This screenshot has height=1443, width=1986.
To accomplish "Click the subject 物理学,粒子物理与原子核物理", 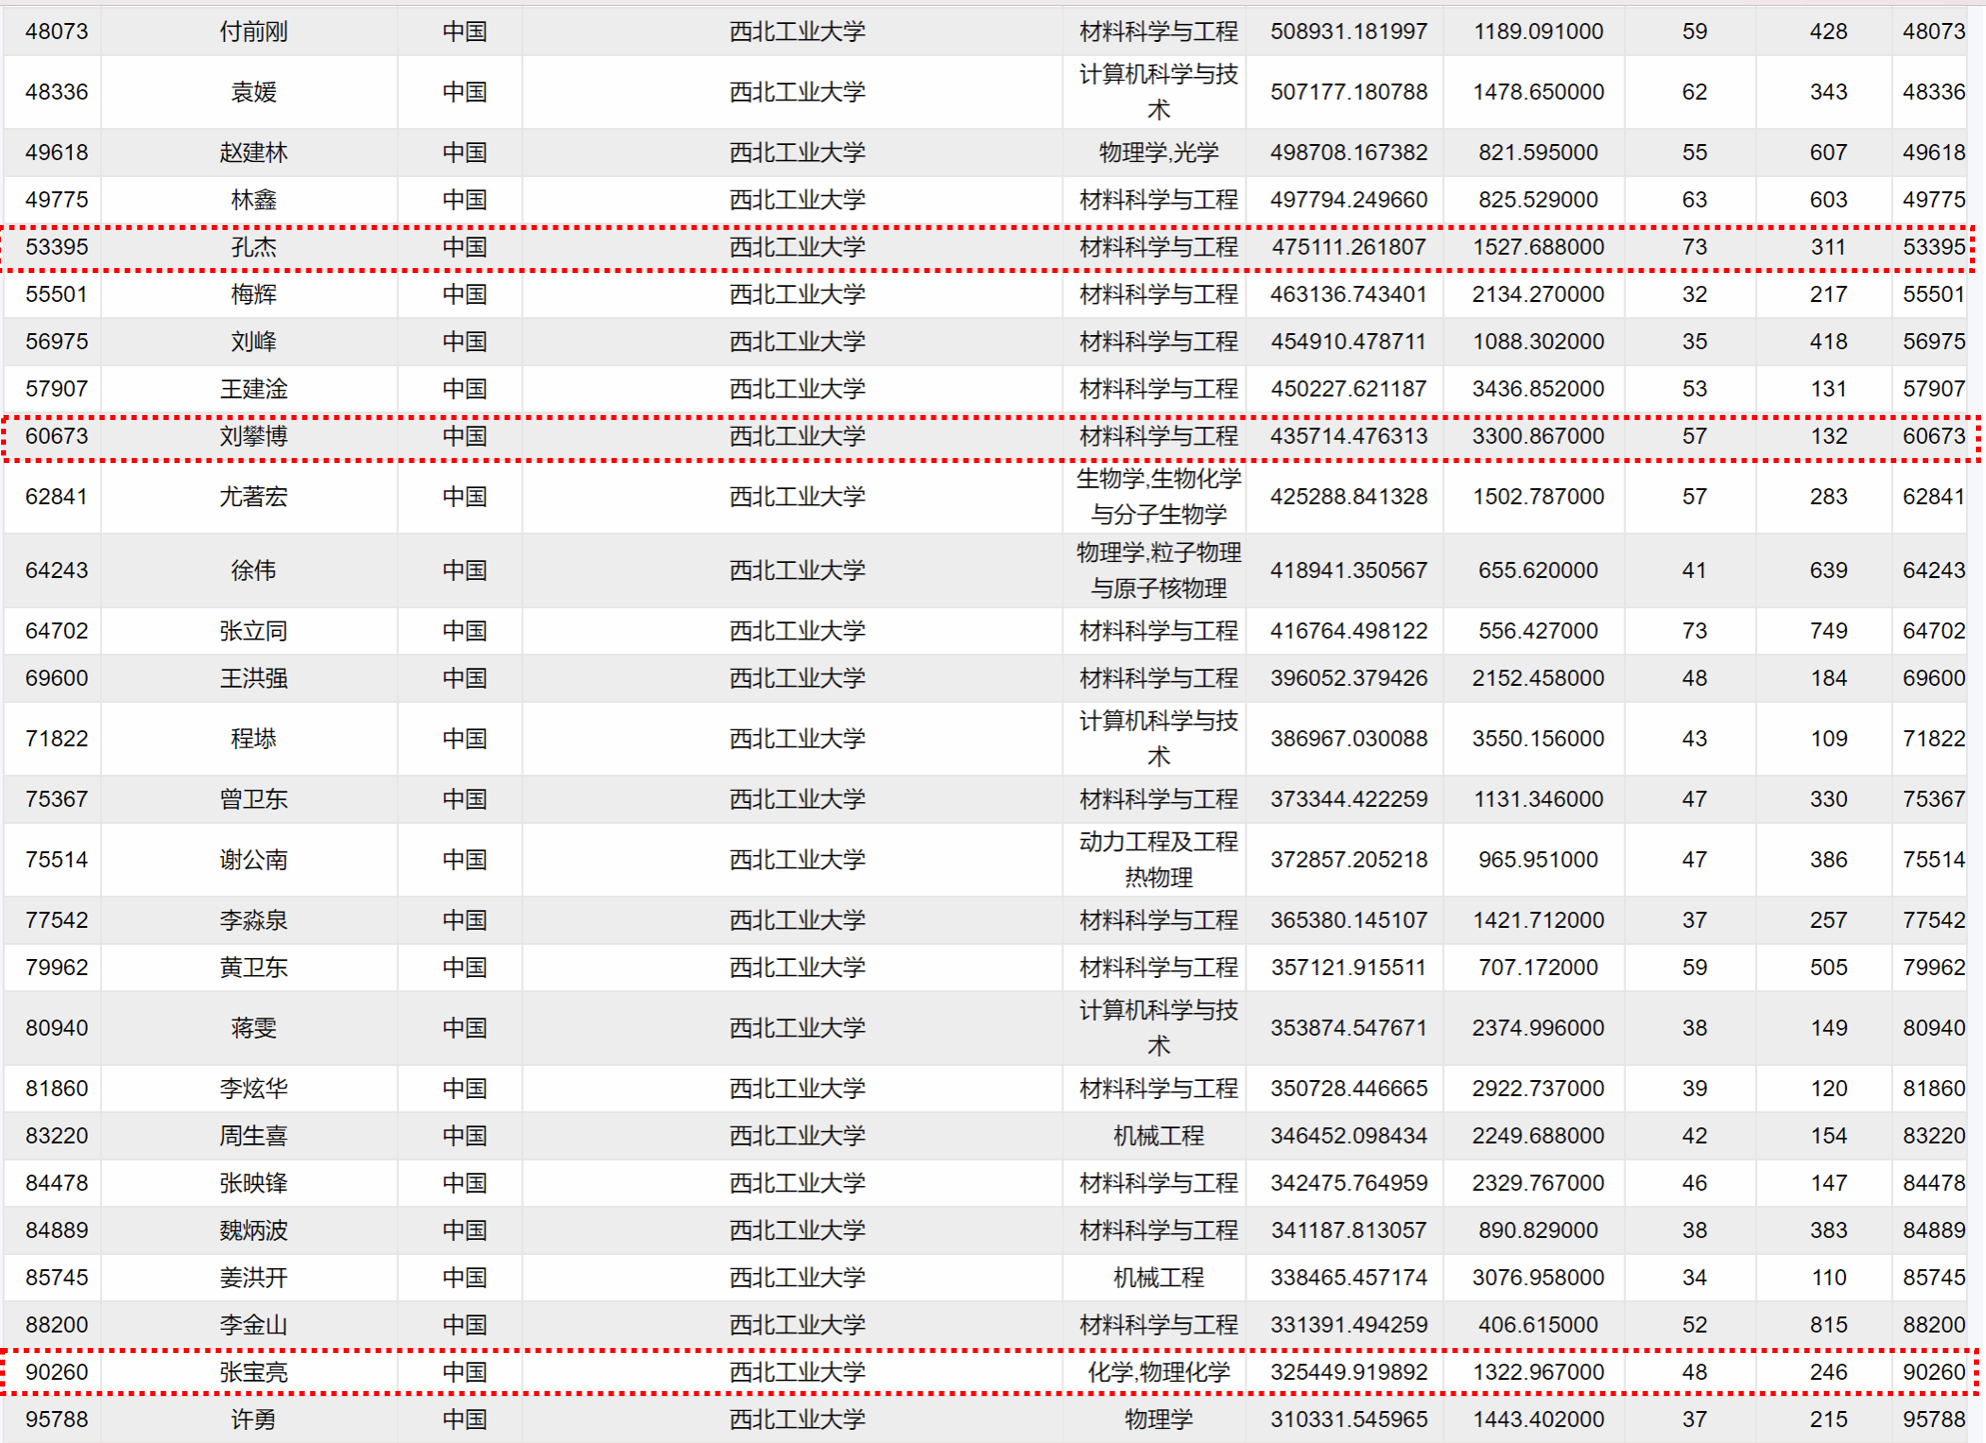I will [x=1158, y=570].
